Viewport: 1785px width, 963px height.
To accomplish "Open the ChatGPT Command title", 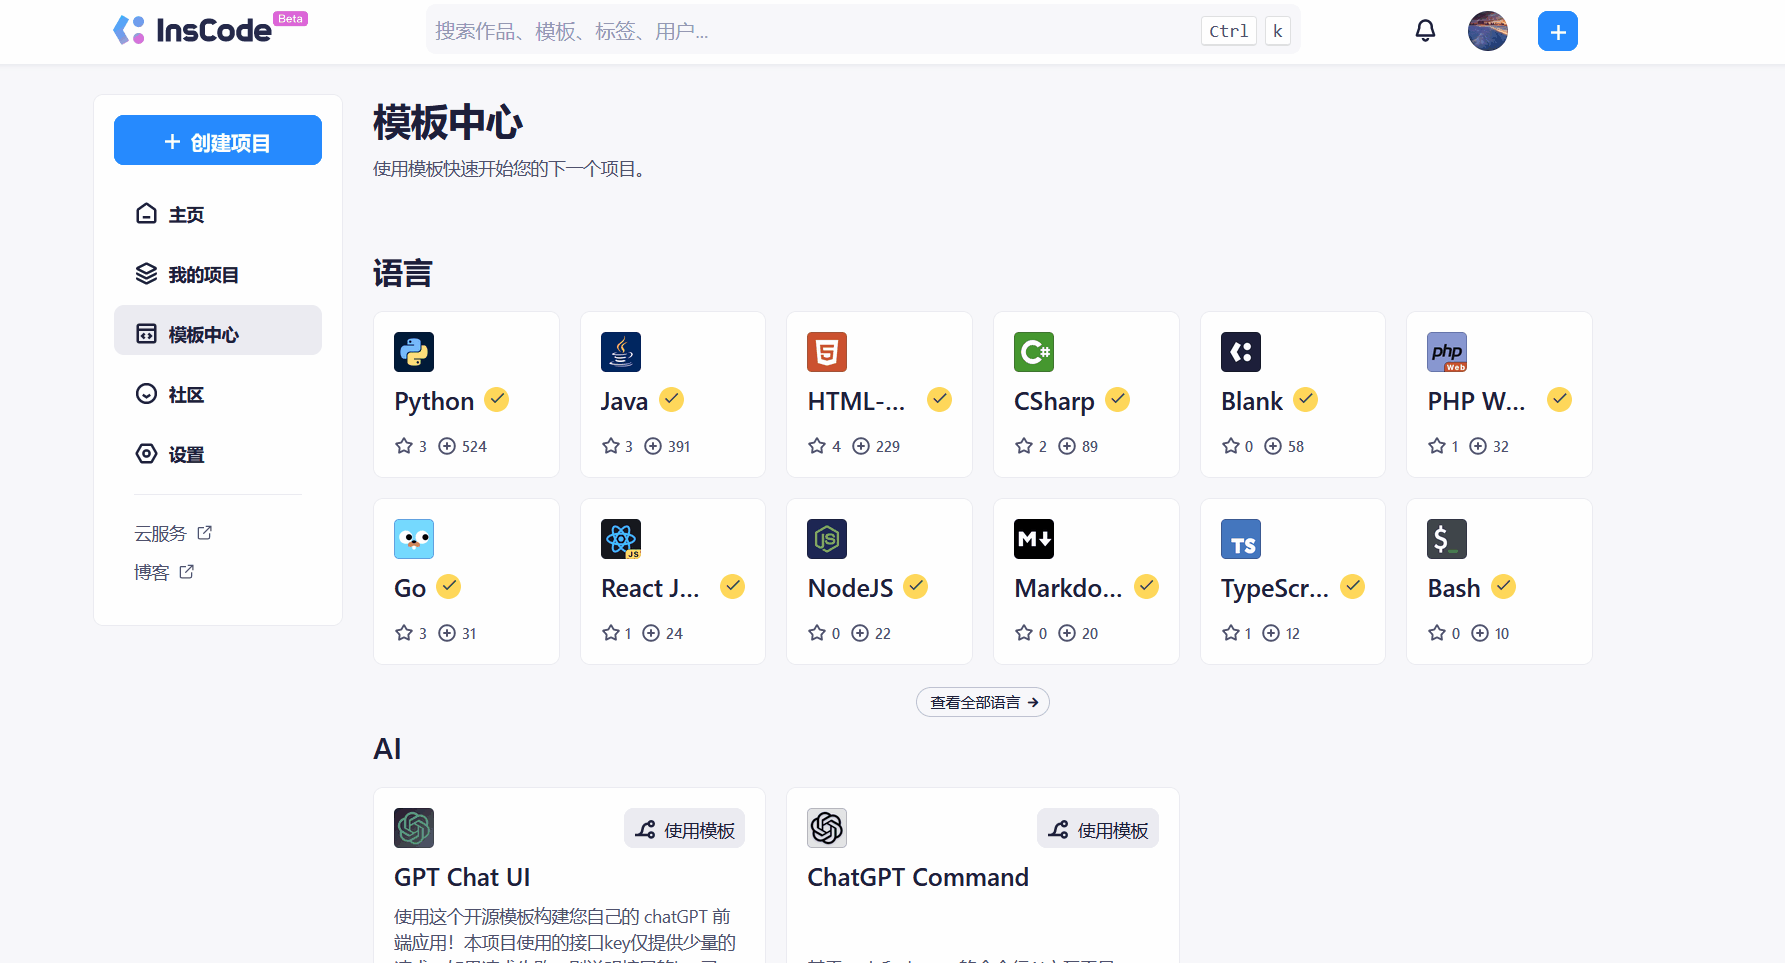I will tap(917, 877).
